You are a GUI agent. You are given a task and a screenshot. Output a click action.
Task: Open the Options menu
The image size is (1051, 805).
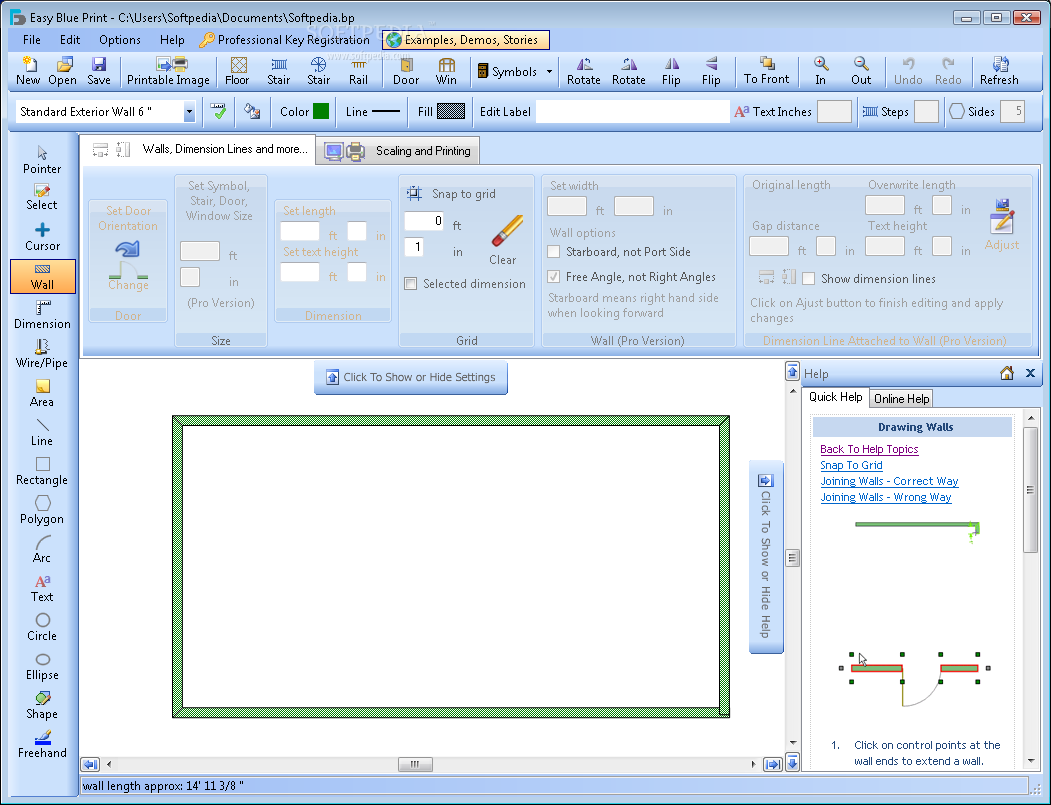119,40
